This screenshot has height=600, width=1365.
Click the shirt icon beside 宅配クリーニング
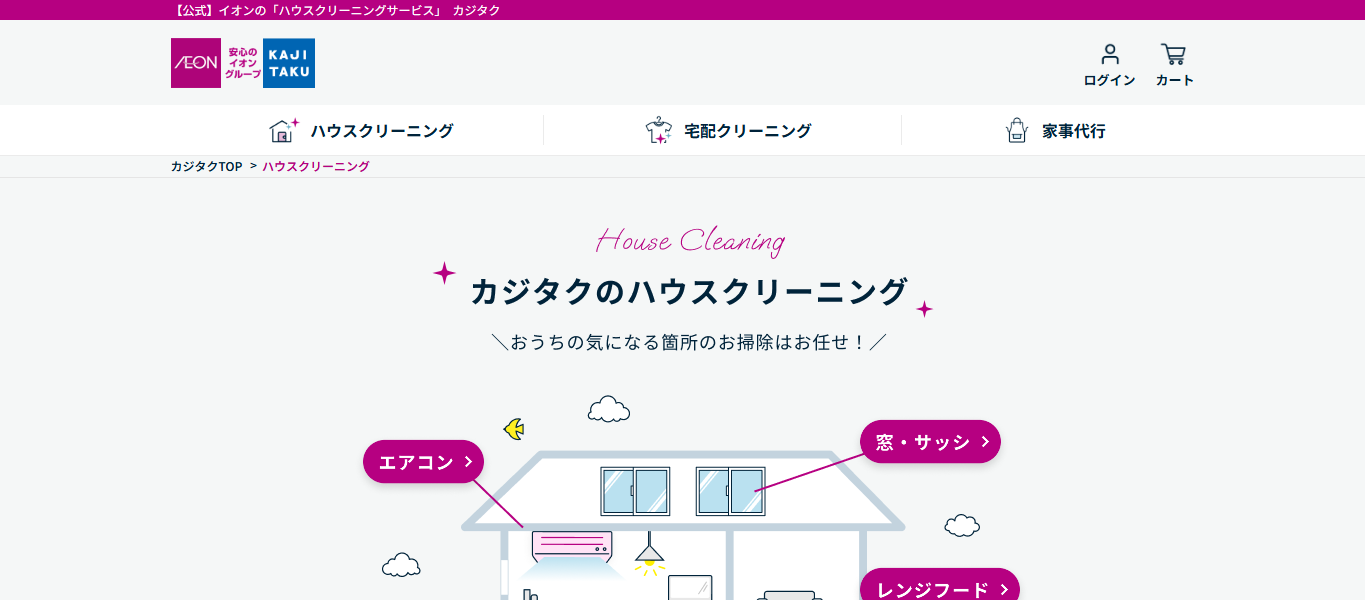659,130
